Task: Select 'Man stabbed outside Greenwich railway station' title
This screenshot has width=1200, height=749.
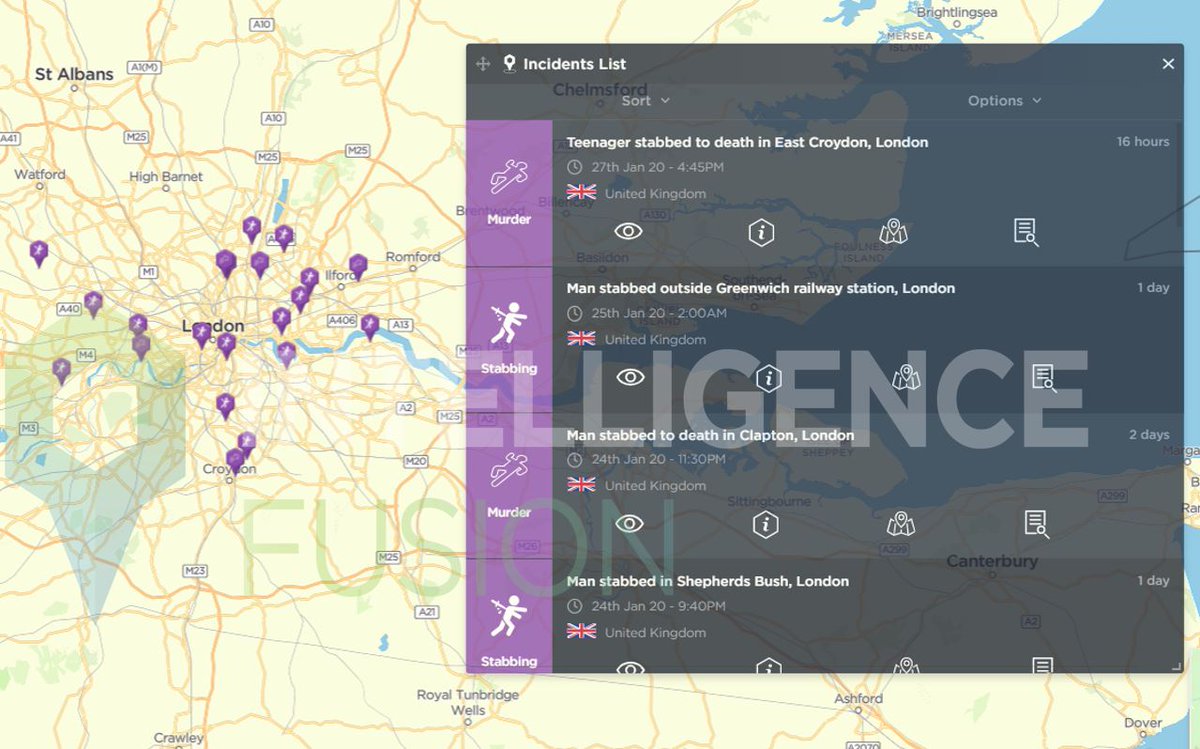Action: (761, 288)
